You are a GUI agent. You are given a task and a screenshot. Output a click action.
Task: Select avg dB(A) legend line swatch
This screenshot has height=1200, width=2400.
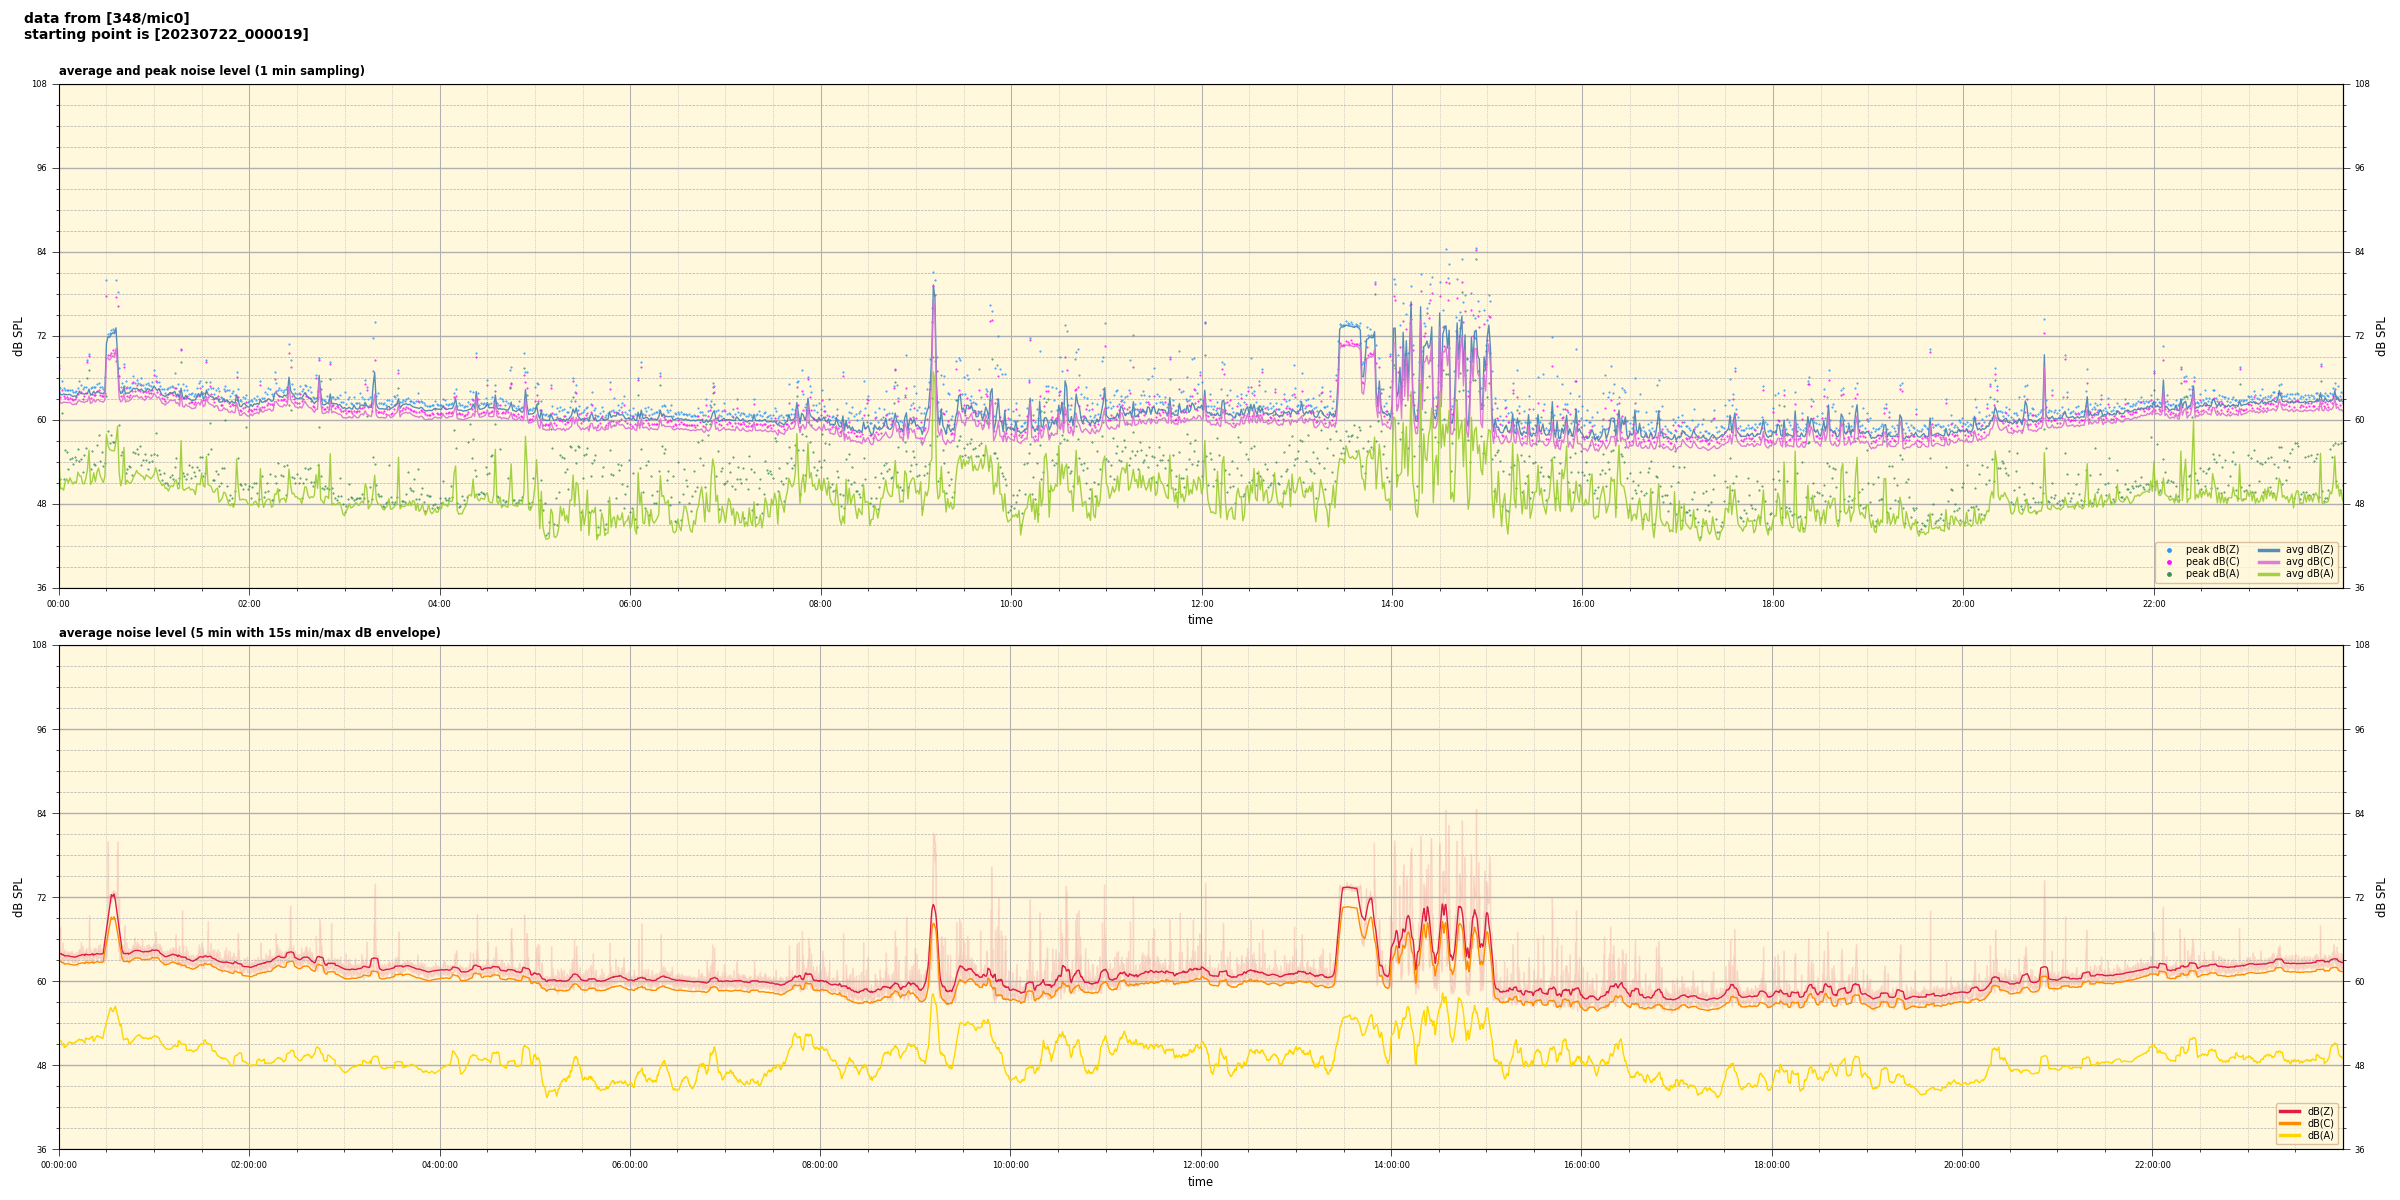coord(2269,574)
